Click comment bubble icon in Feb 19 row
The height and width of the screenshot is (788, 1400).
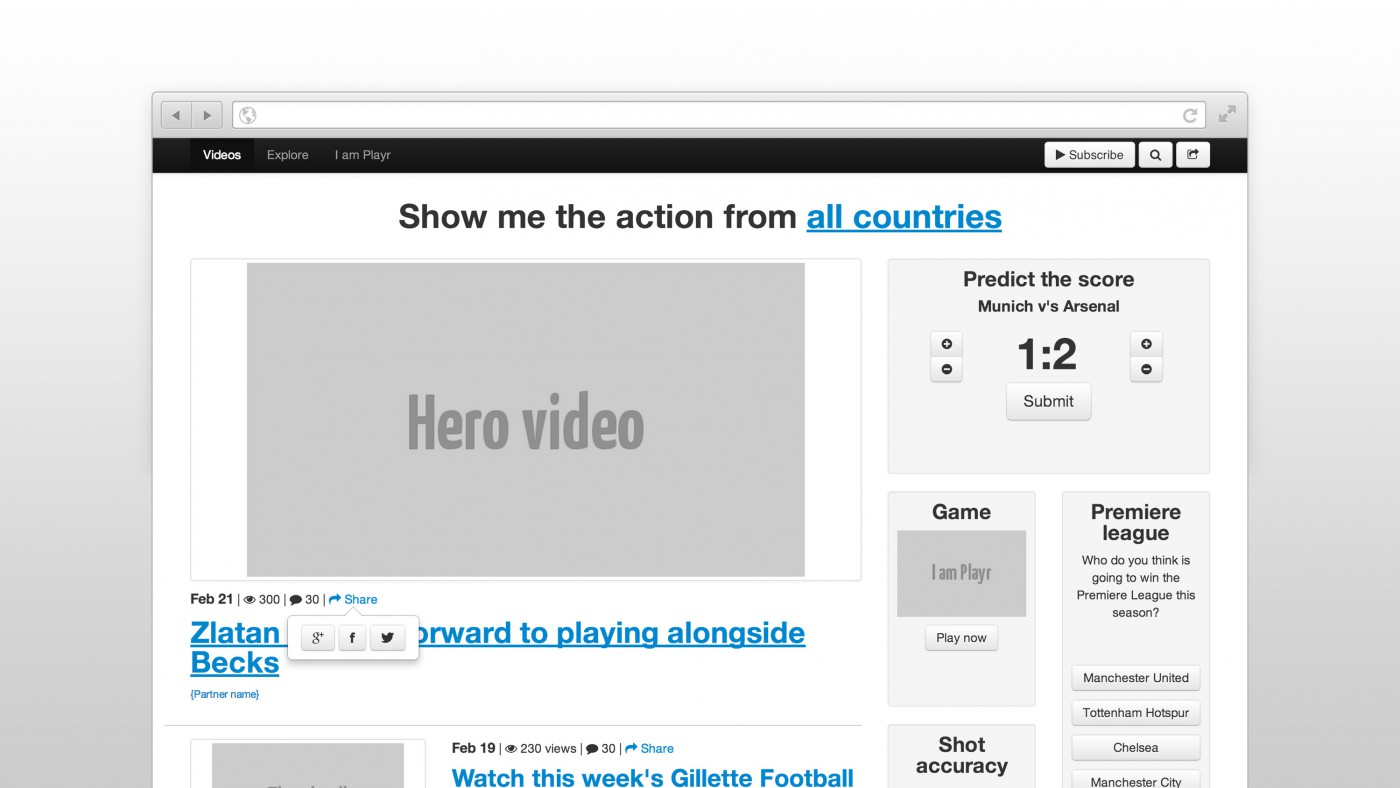pos(592,749)
